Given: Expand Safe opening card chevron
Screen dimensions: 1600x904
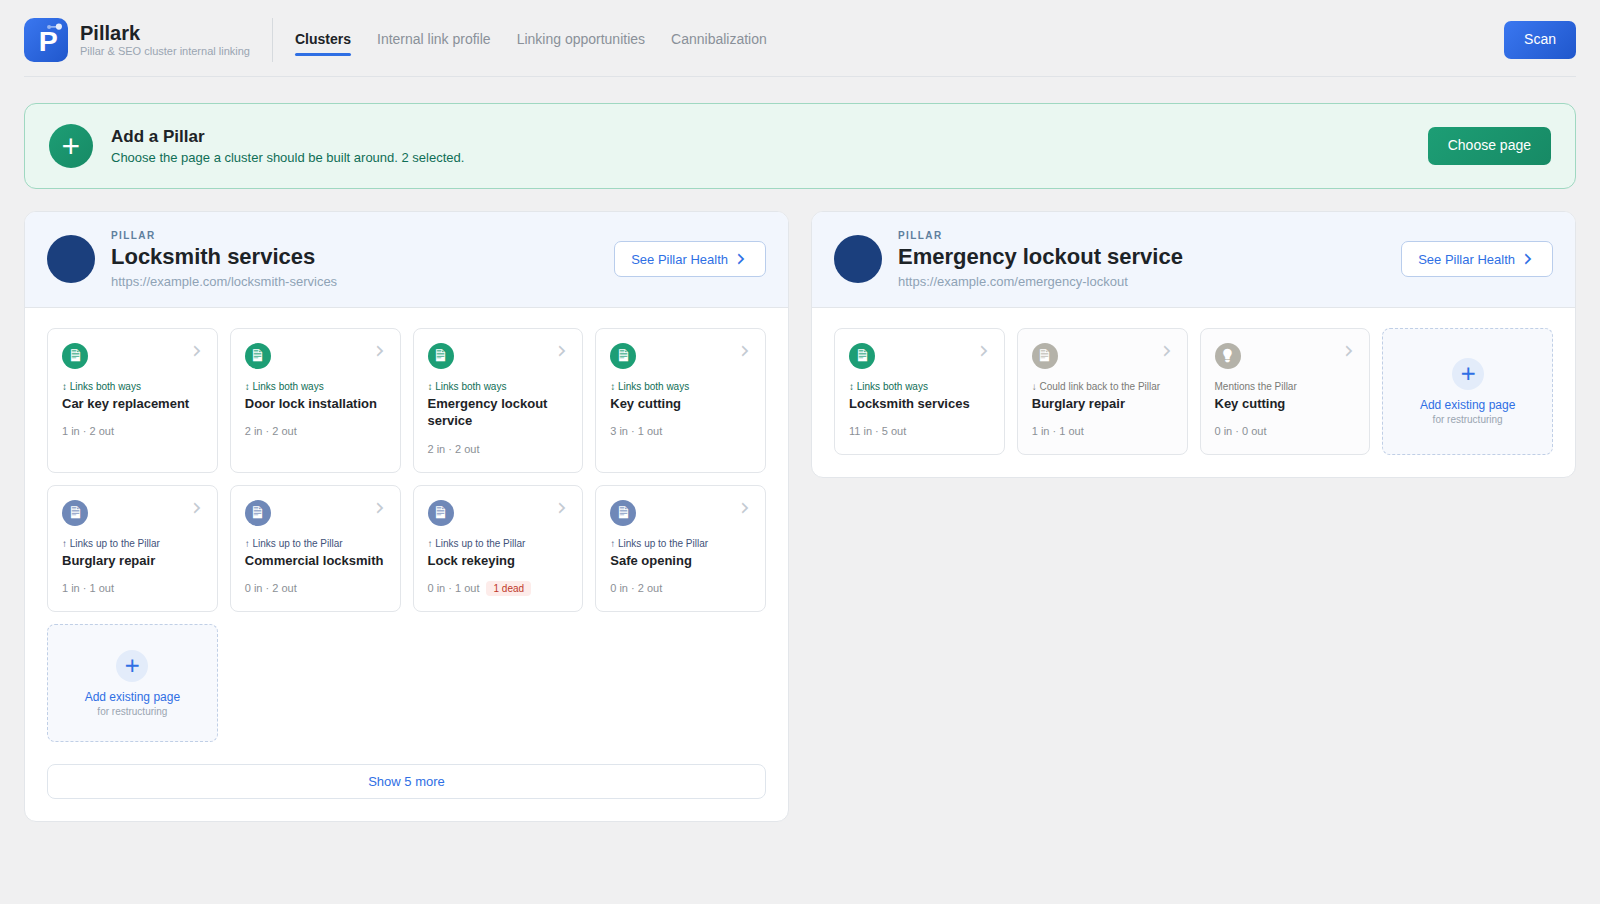Looking at the screenshot, I should (x=745, y=508).
